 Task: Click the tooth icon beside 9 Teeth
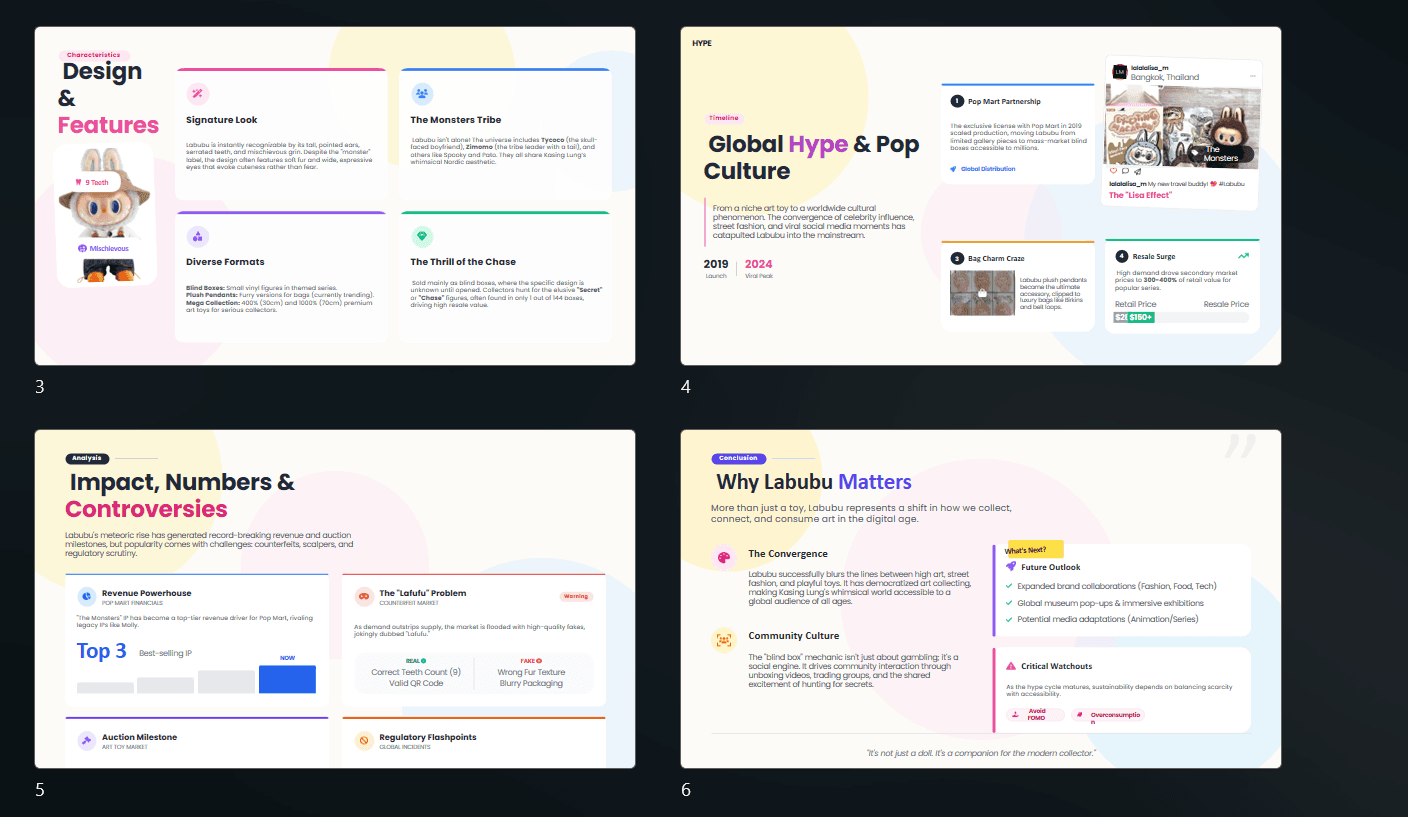tap(79, 183)
